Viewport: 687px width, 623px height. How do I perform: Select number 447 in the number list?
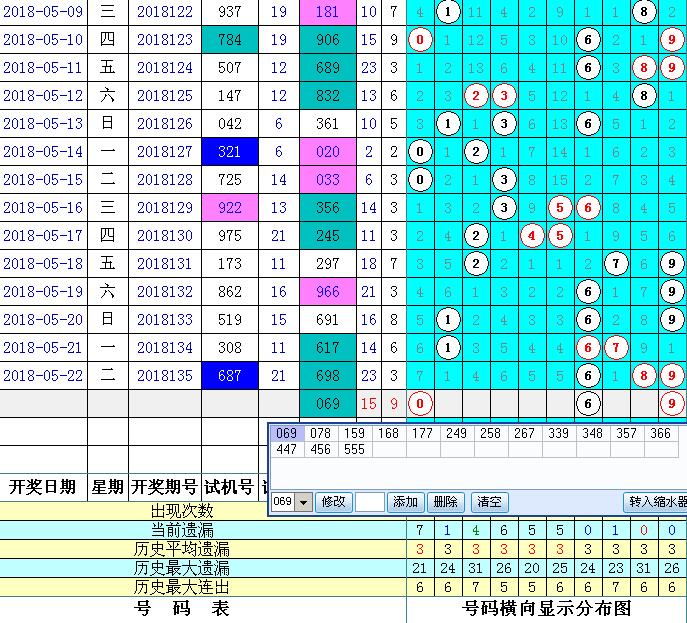click(287, 449)
